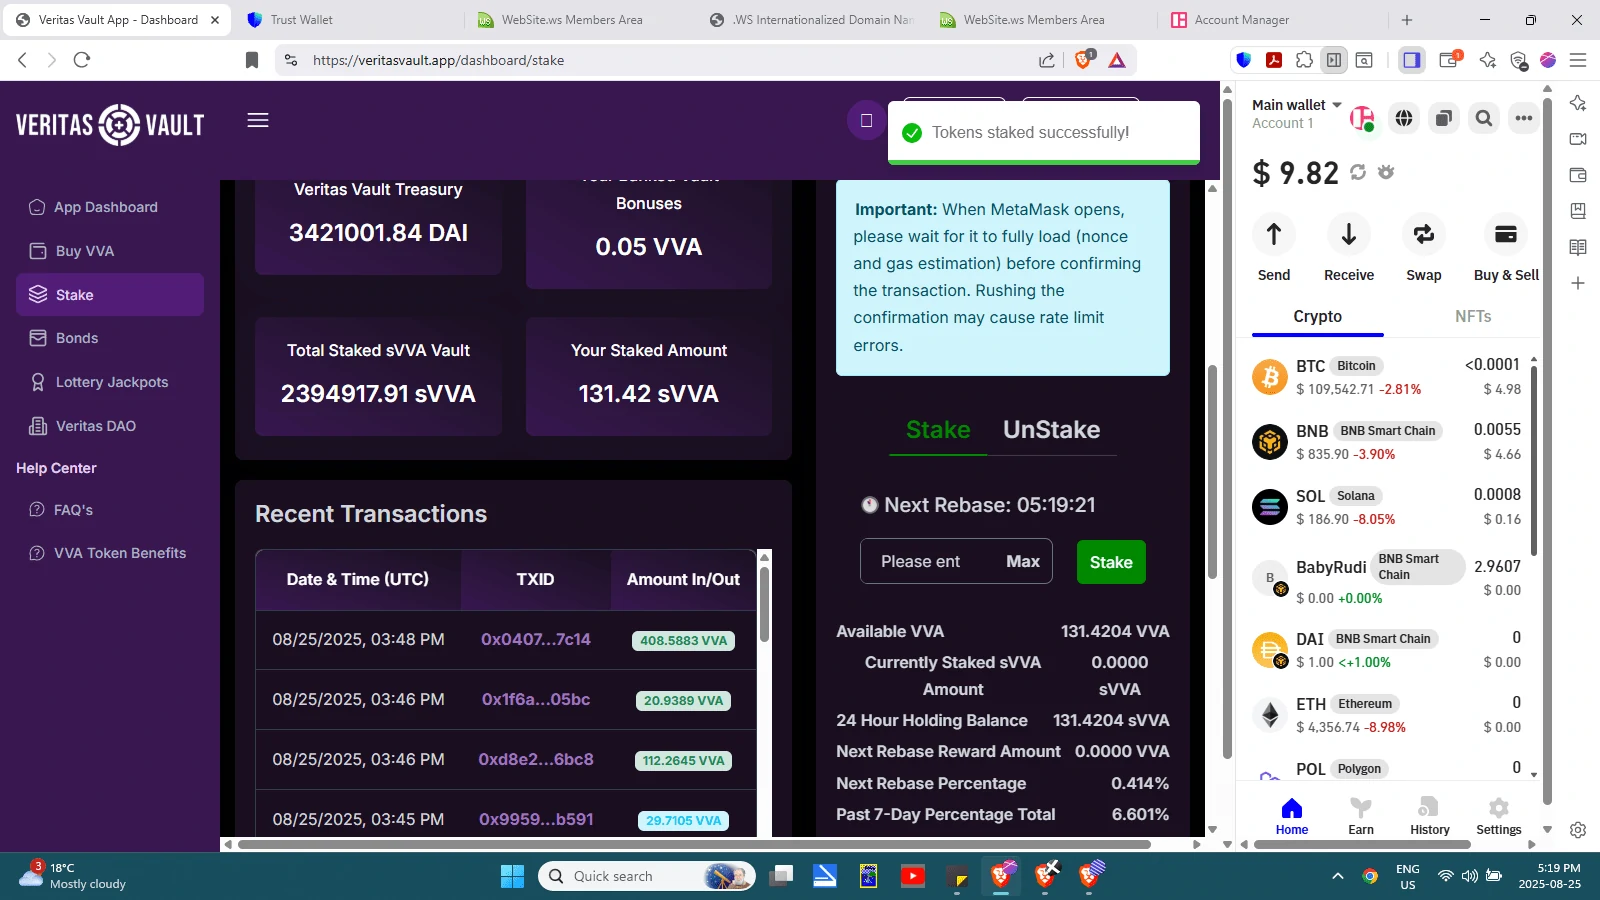Switch to the NFTs tab

1472,317
